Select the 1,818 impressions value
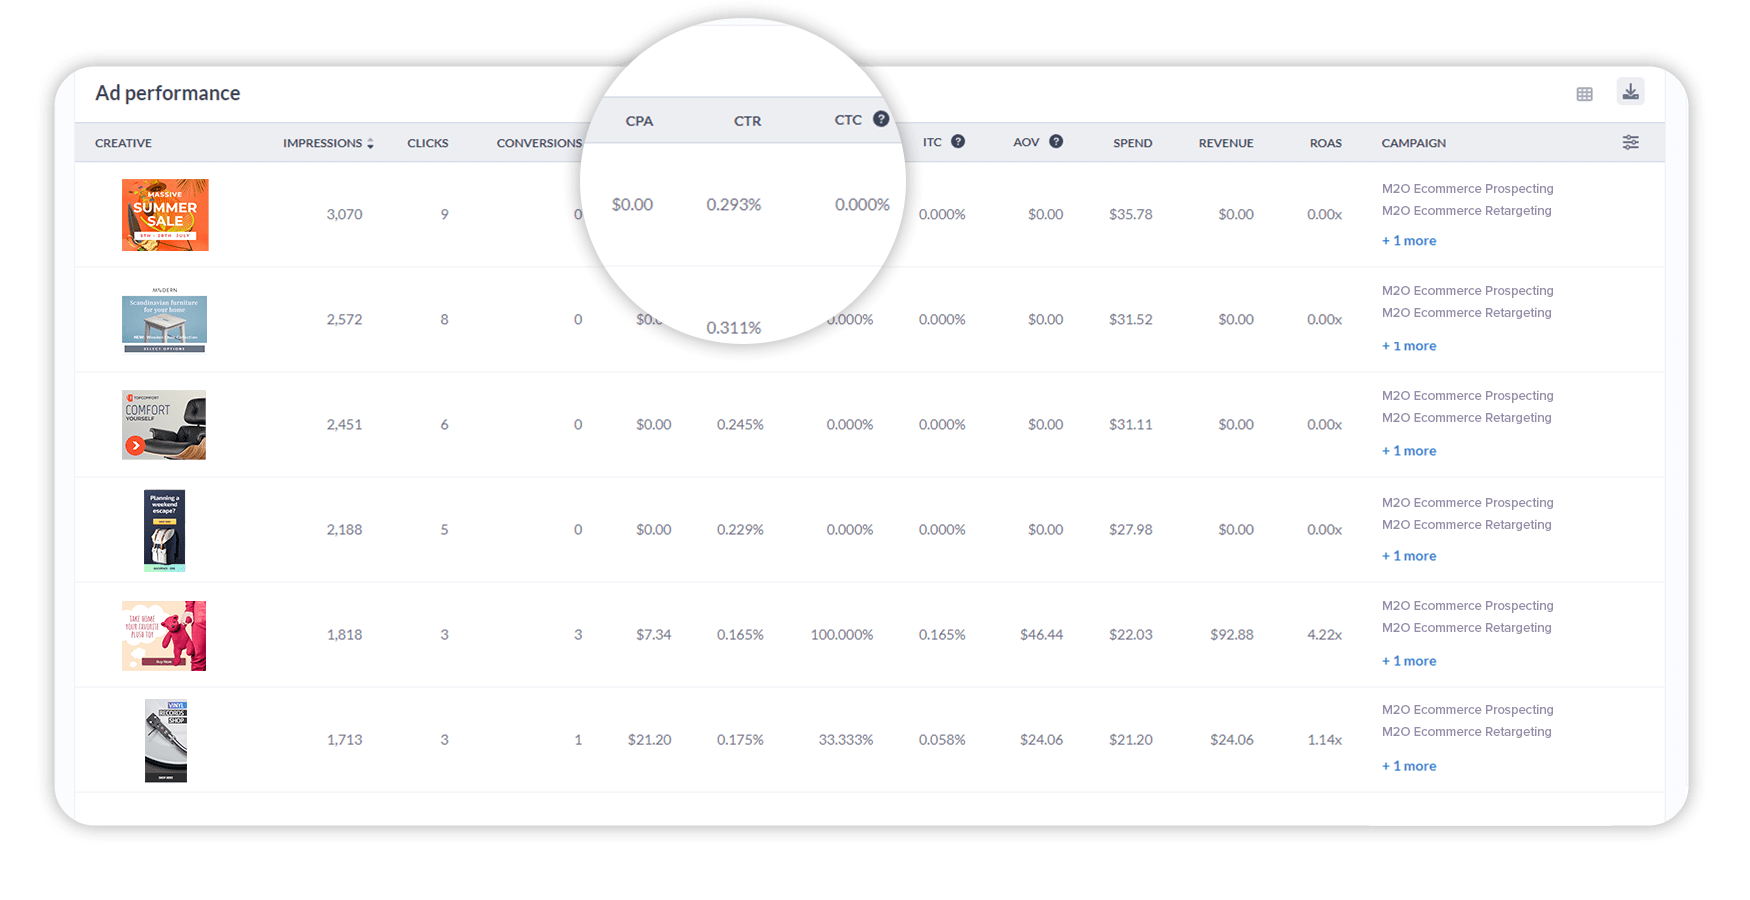This screenshot has height=900, width=1750. [x=344, y=634]
